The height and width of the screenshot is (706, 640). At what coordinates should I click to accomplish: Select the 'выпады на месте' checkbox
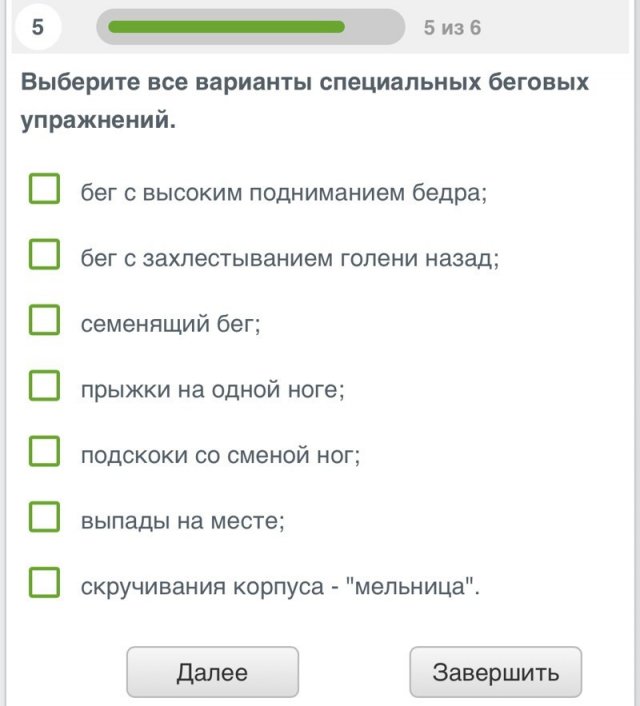click(45, 516)
